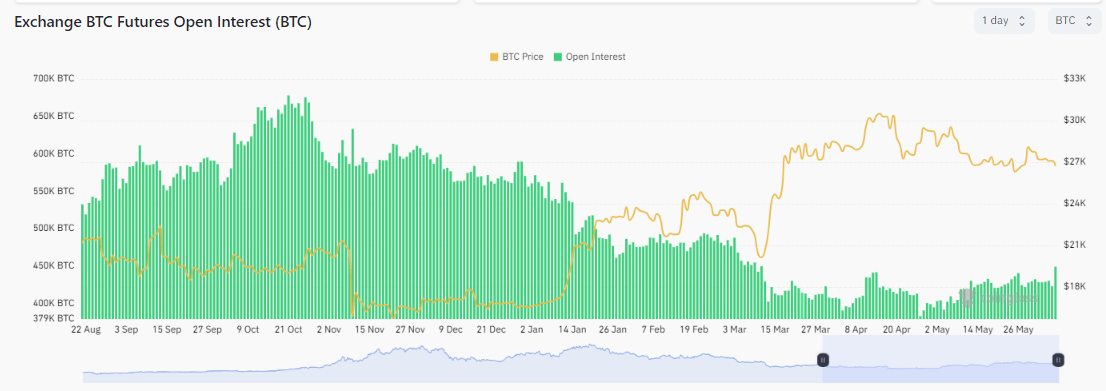
Task: Click the 15 Mar date axis label
Action: pos(774,330)
